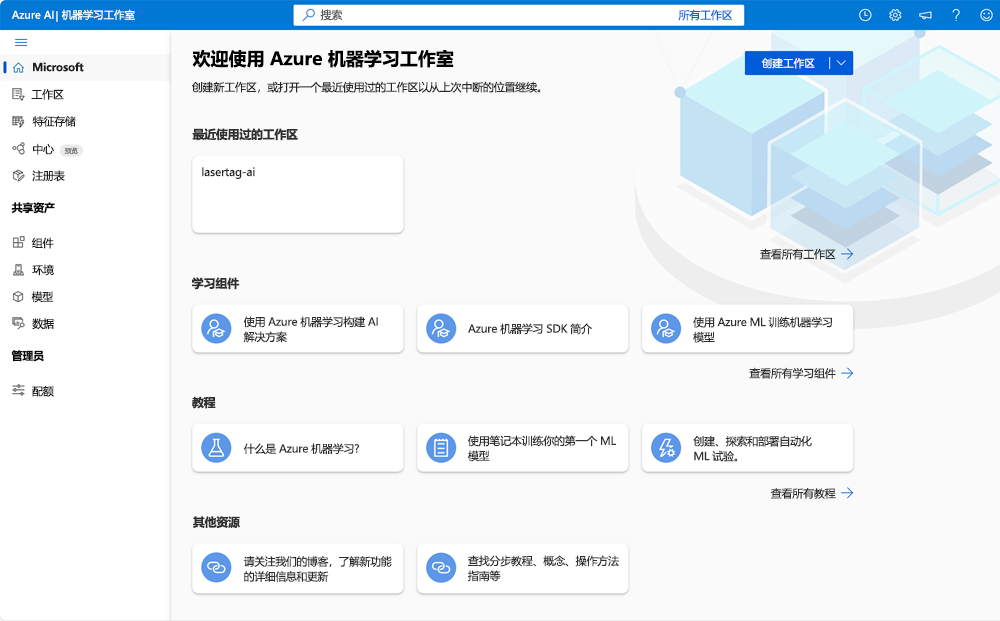1000x621 pixels.
Task: Open 查找分步教程、概念、操作方法指南等 text
Action: tap(543, 568)
